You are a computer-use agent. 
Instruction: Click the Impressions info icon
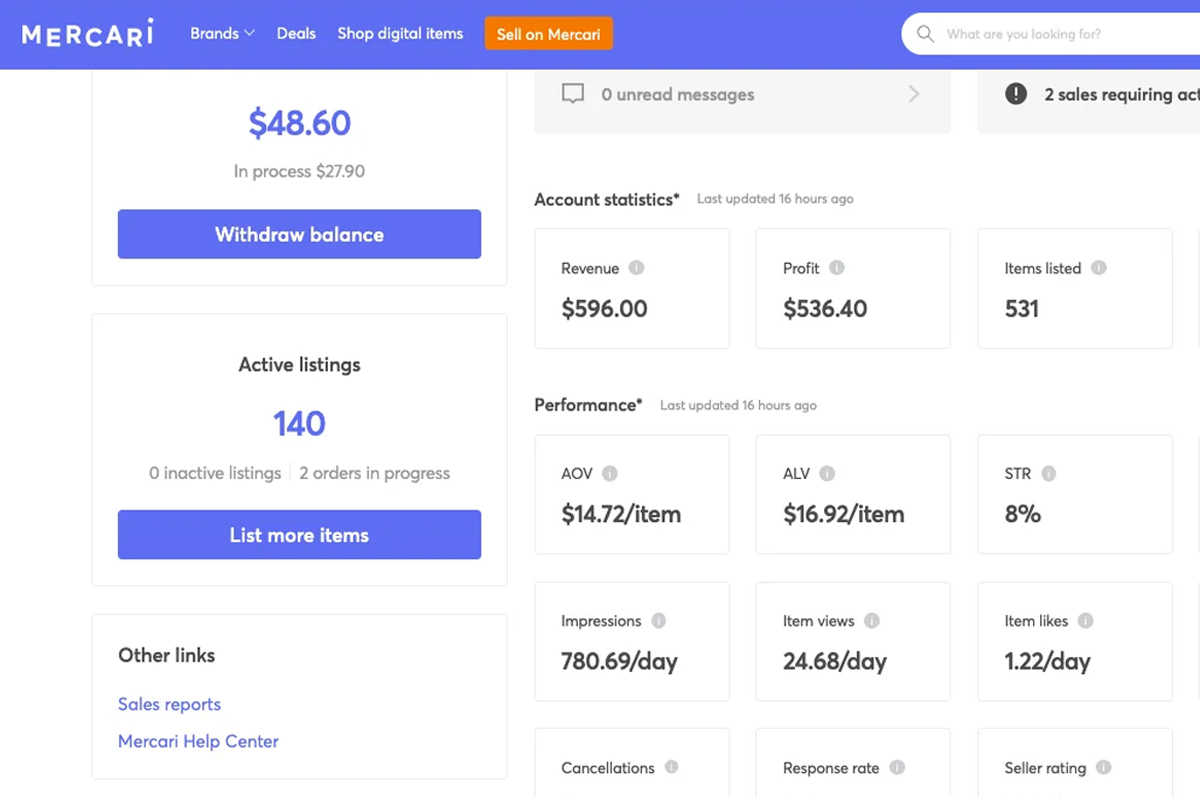(x=659, y=621)
